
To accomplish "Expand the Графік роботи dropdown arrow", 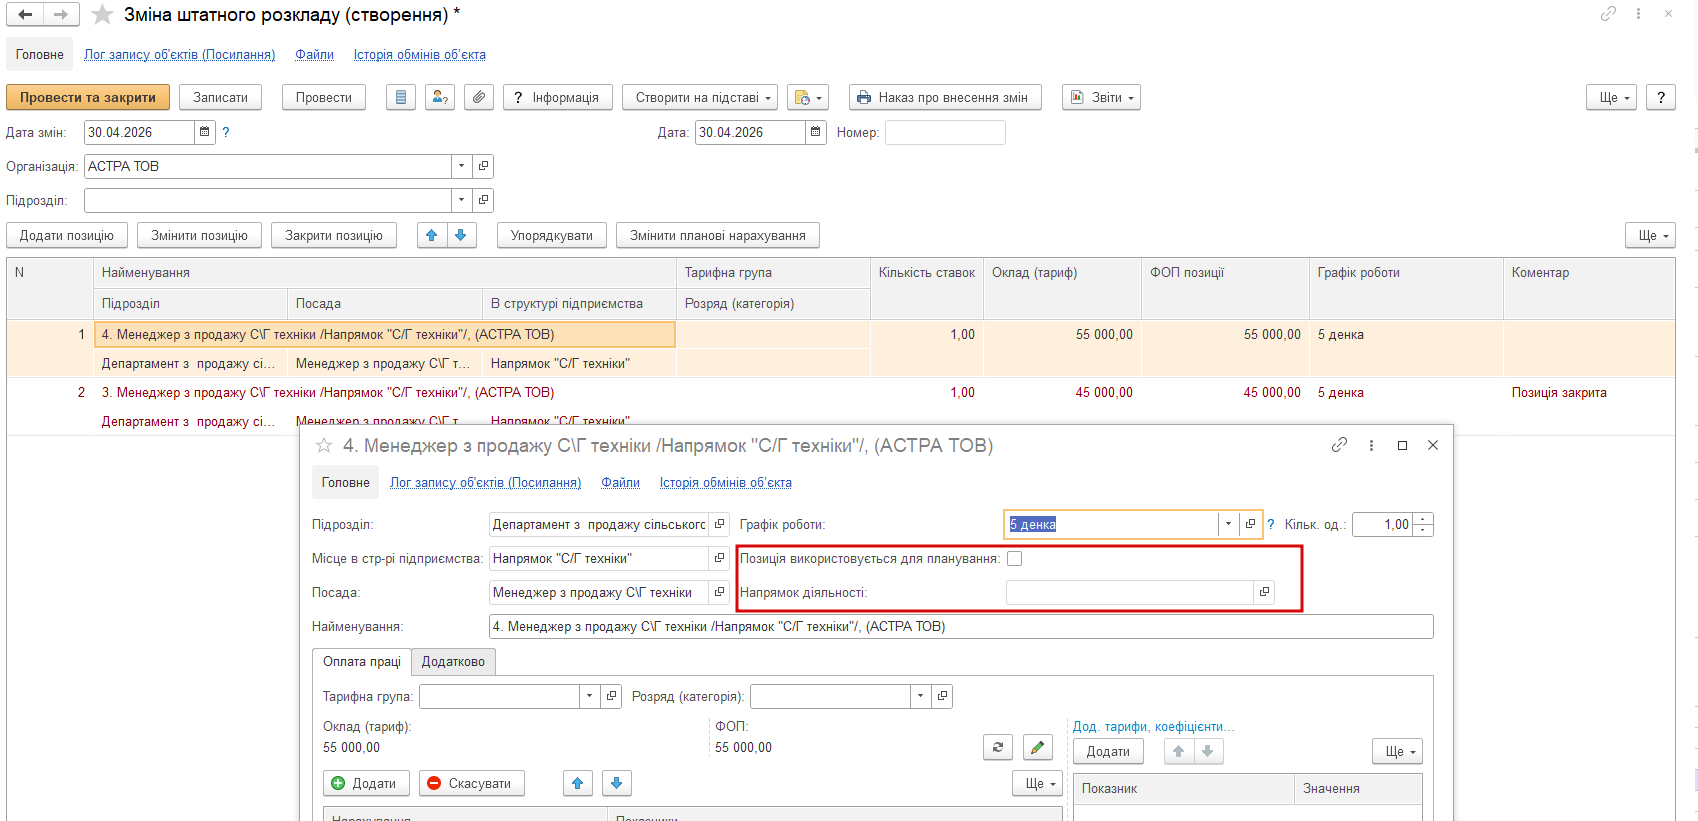I will click(x=1228, y=524).
